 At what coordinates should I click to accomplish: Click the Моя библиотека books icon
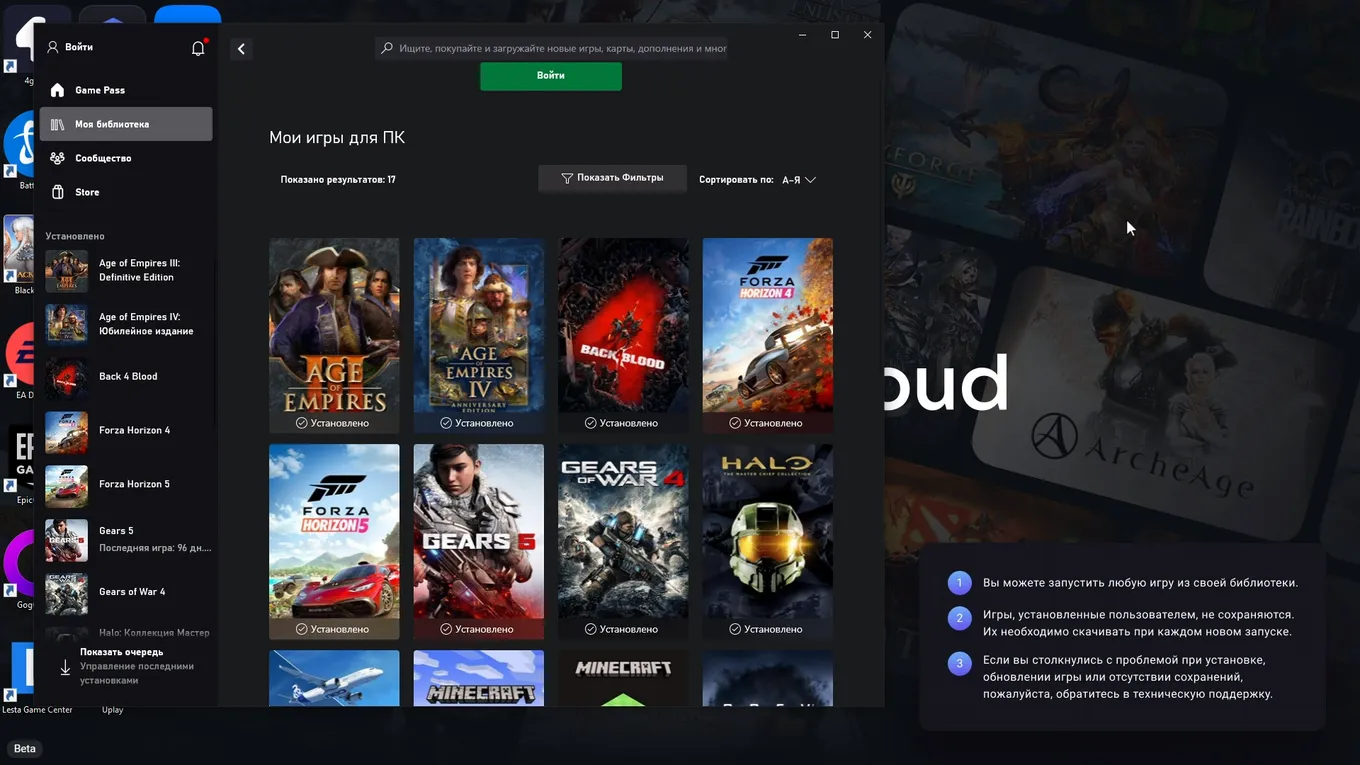pos(57,124)
